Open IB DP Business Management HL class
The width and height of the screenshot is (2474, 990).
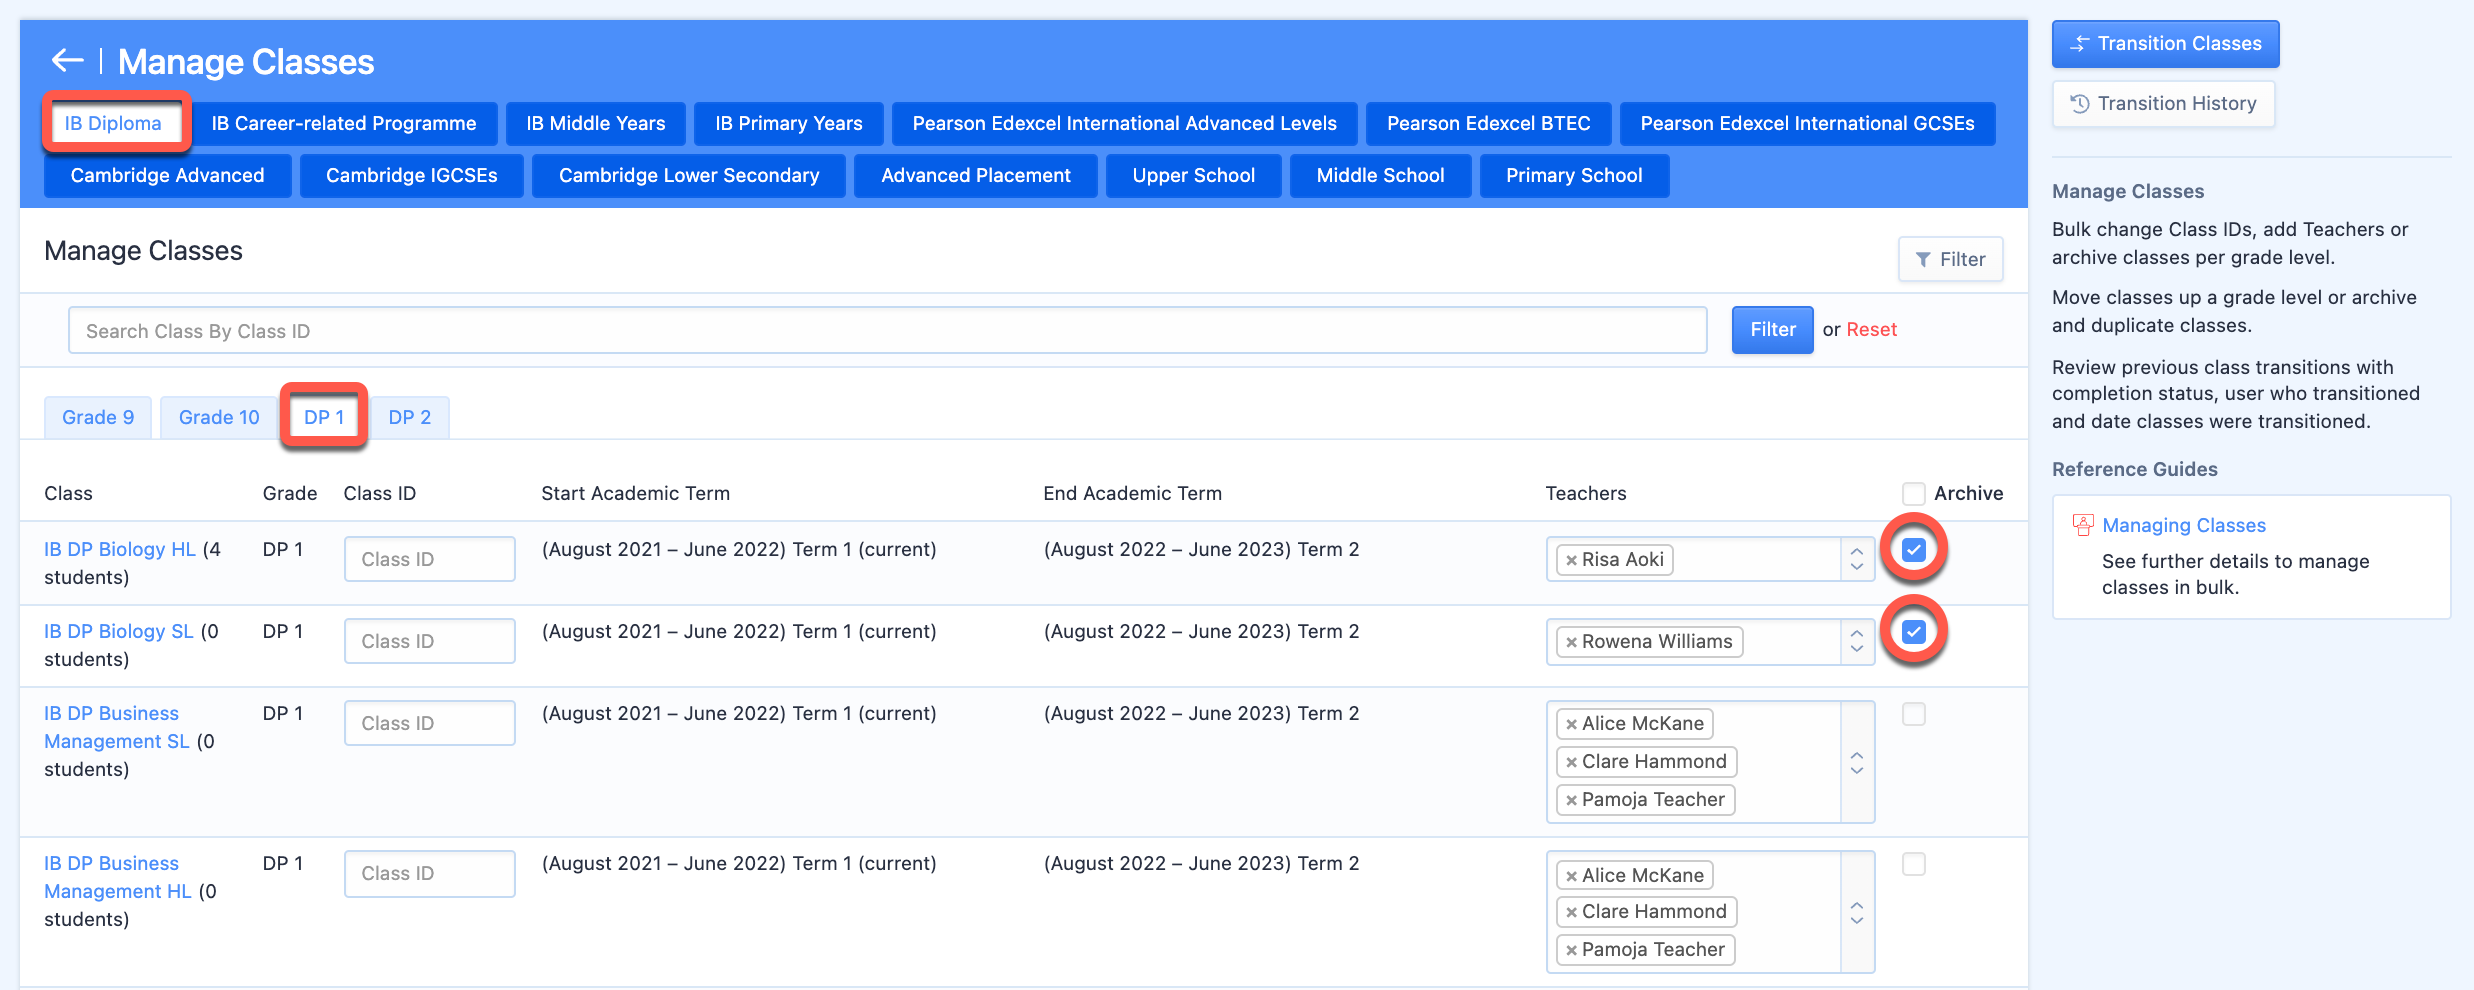(117, 877)
